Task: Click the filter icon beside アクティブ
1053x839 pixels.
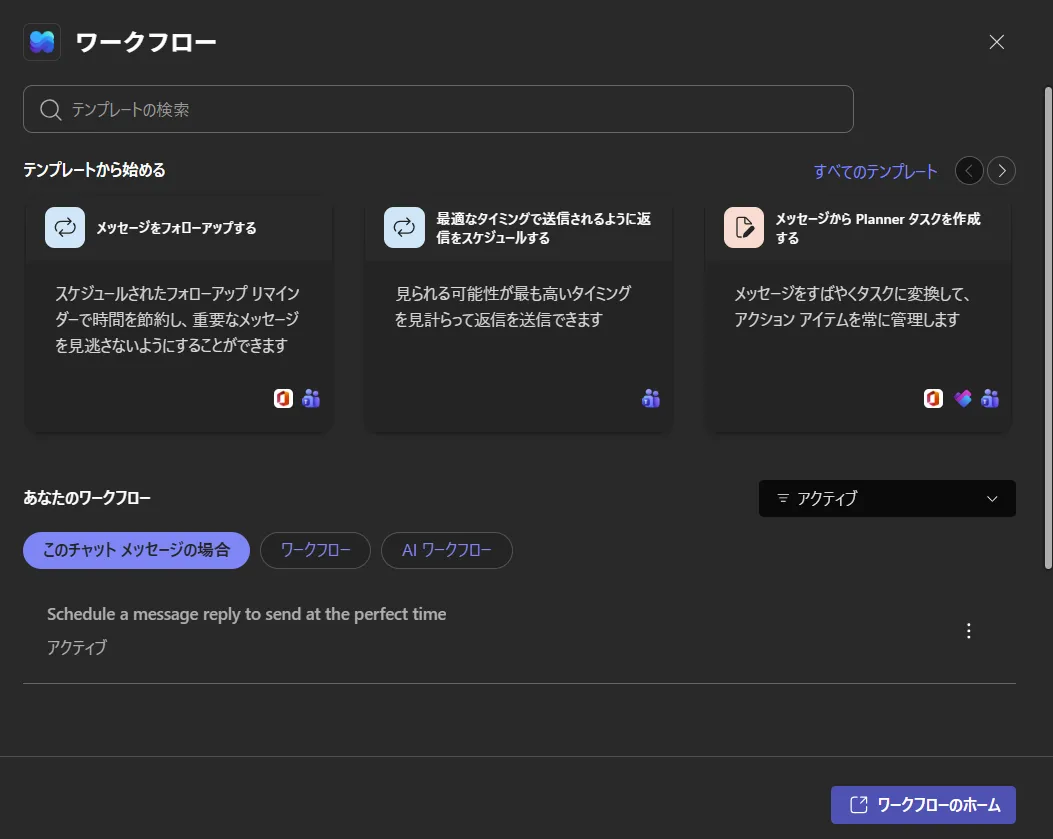Action: click(784, 498)
